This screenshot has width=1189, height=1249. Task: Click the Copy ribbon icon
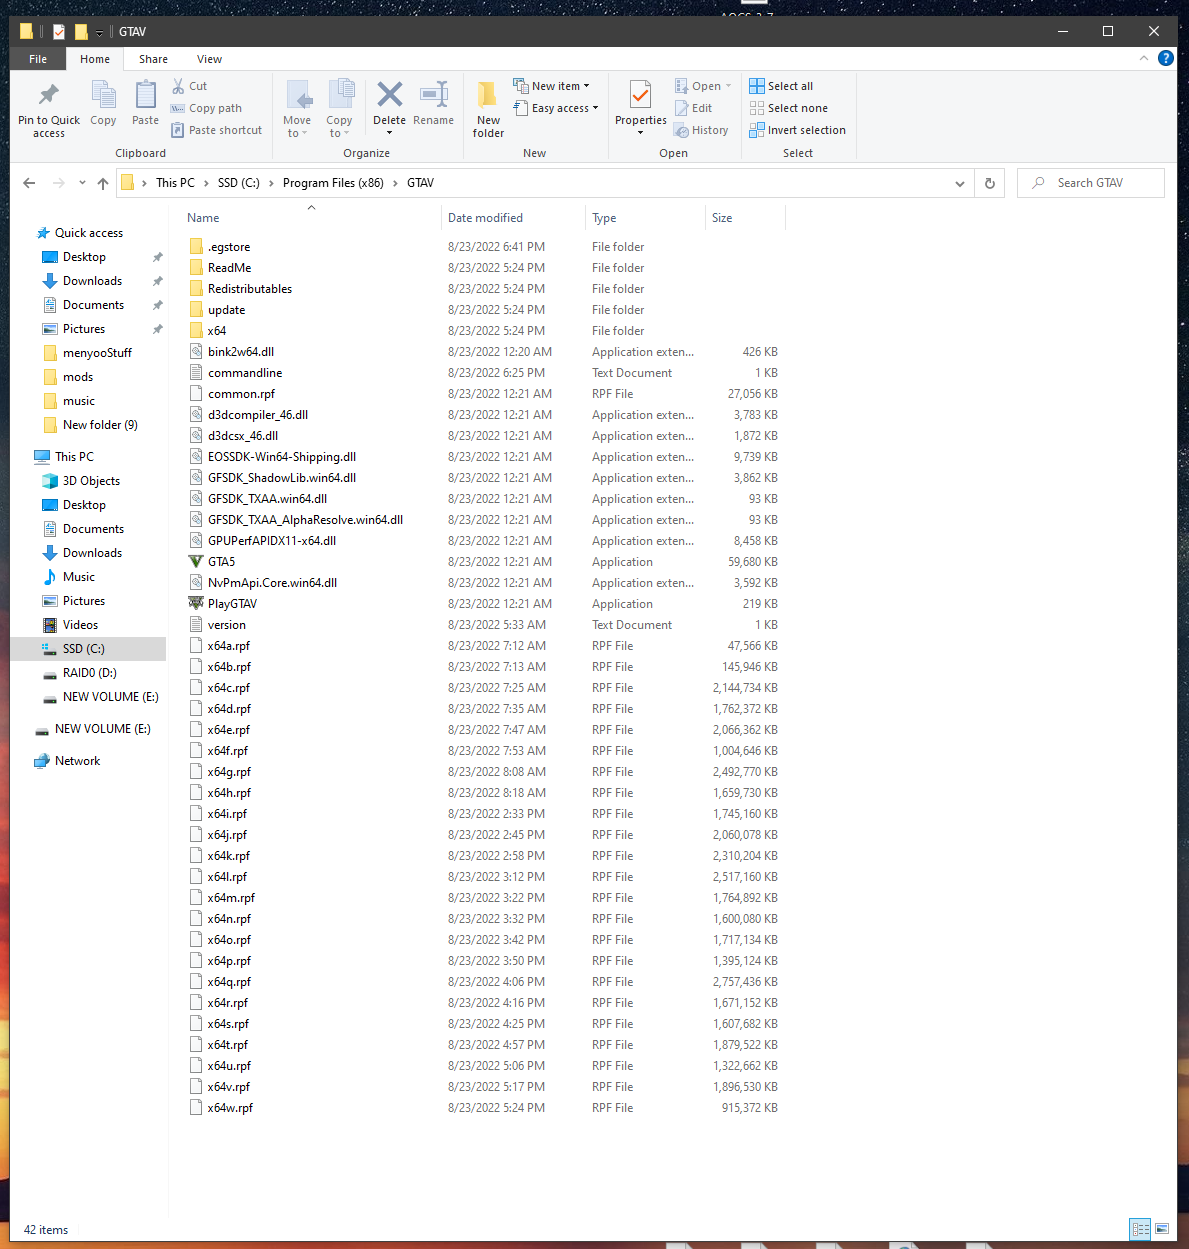(x=103, y=95)
